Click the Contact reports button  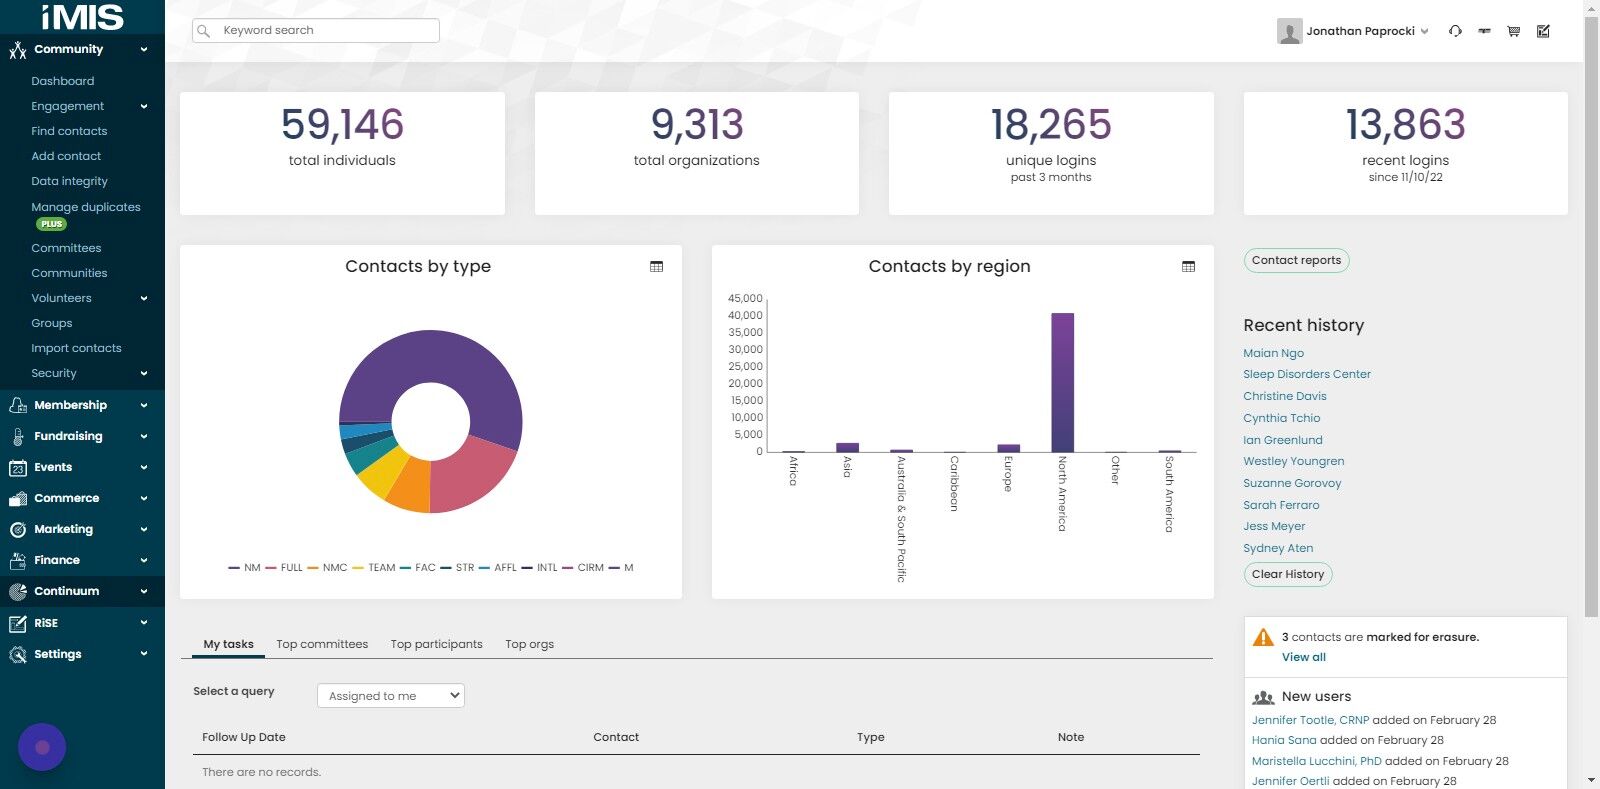point(1297,260)
